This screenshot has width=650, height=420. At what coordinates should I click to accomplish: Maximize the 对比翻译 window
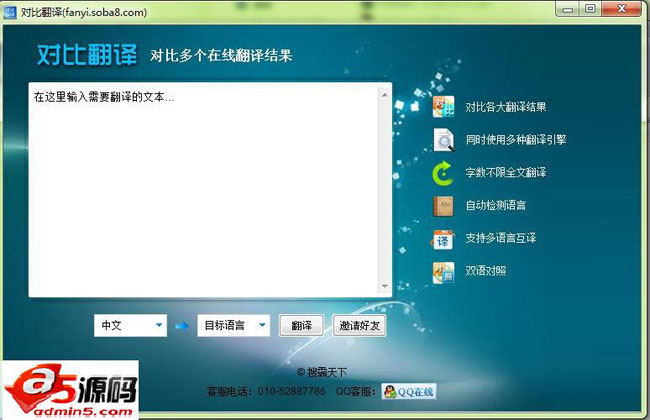tap(591, 9)
